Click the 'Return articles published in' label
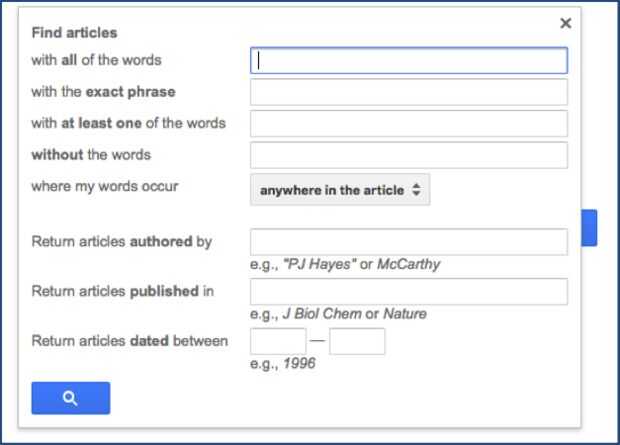The image size is (620, 445). coord(123,291)
